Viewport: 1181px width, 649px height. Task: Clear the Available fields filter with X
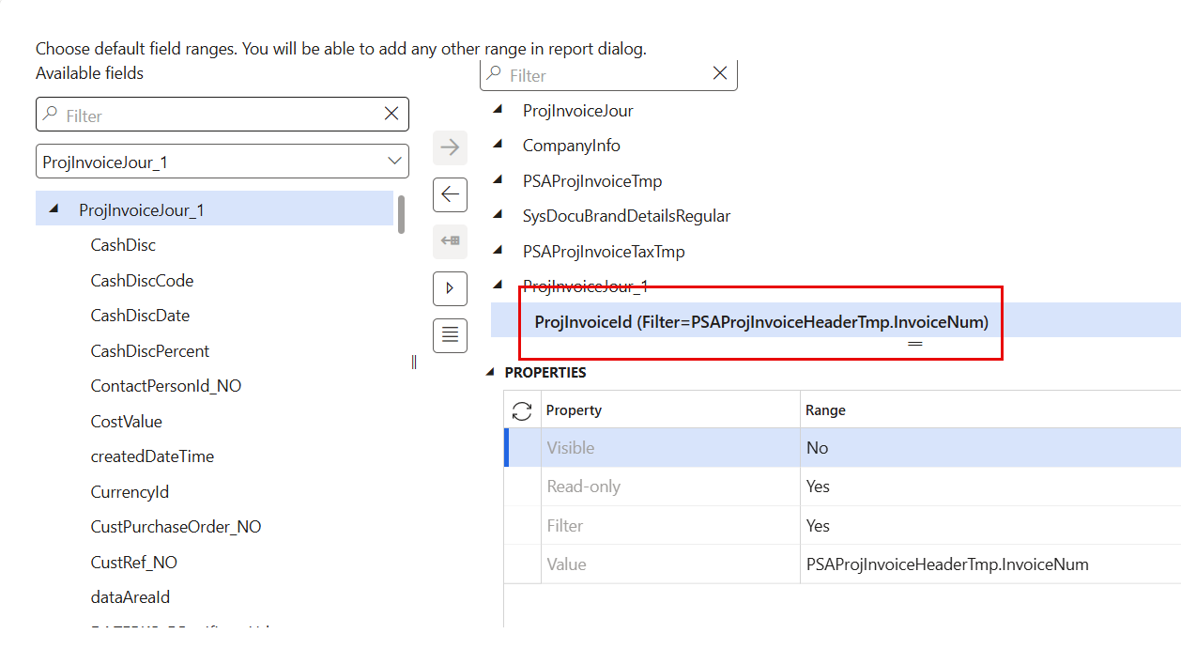[x=391, y=114]
